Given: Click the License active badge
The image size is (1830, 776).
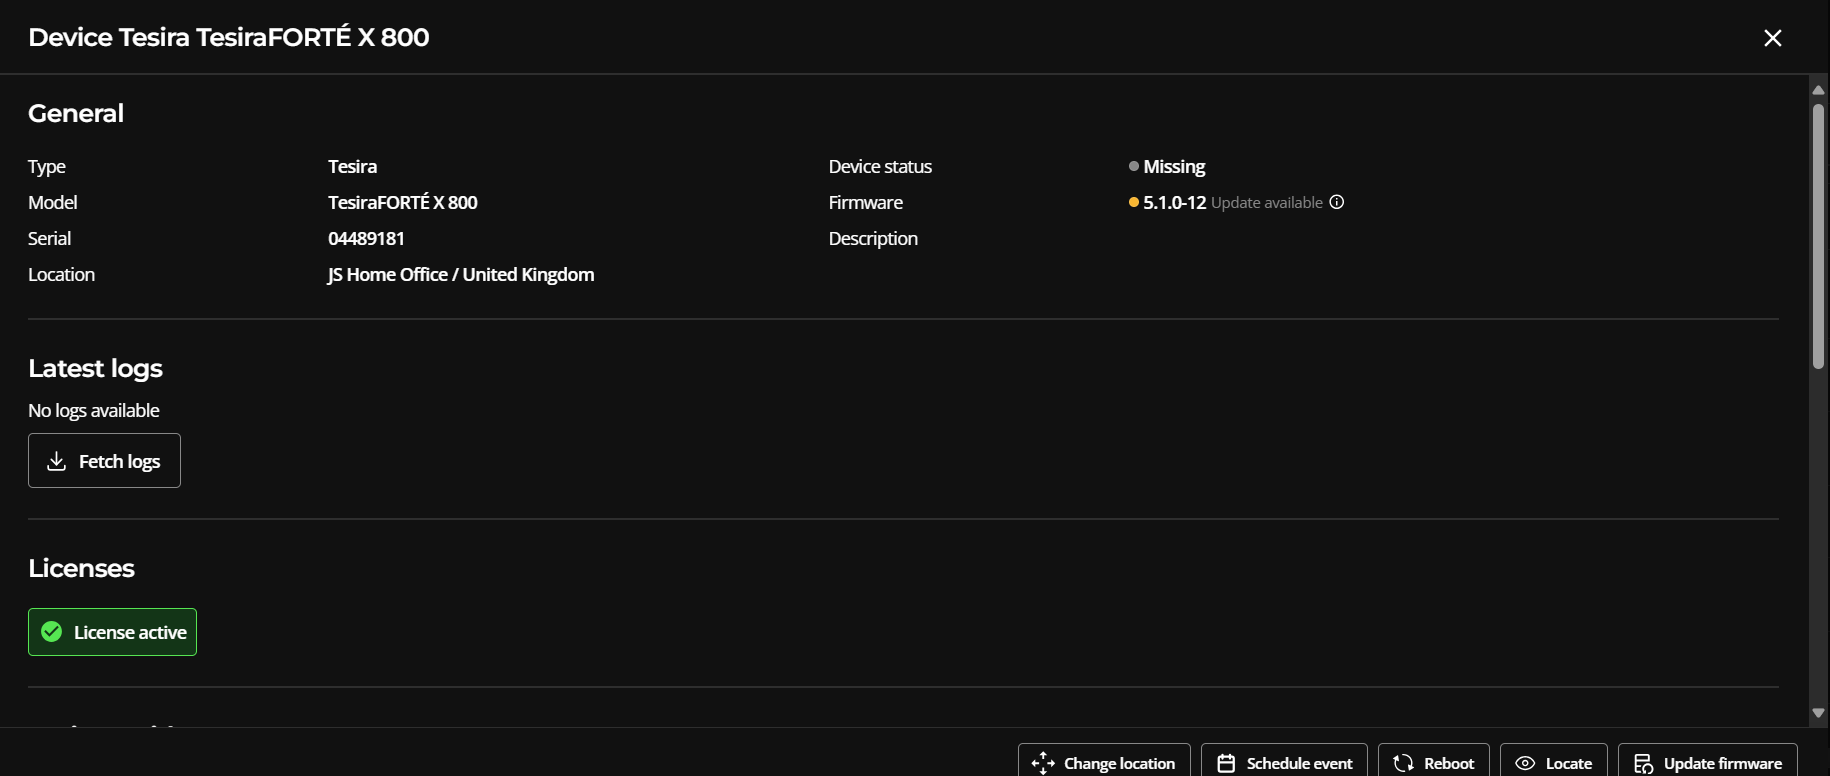Looking at the screenshot, I should pyautogui.click(x=112, y=632).
